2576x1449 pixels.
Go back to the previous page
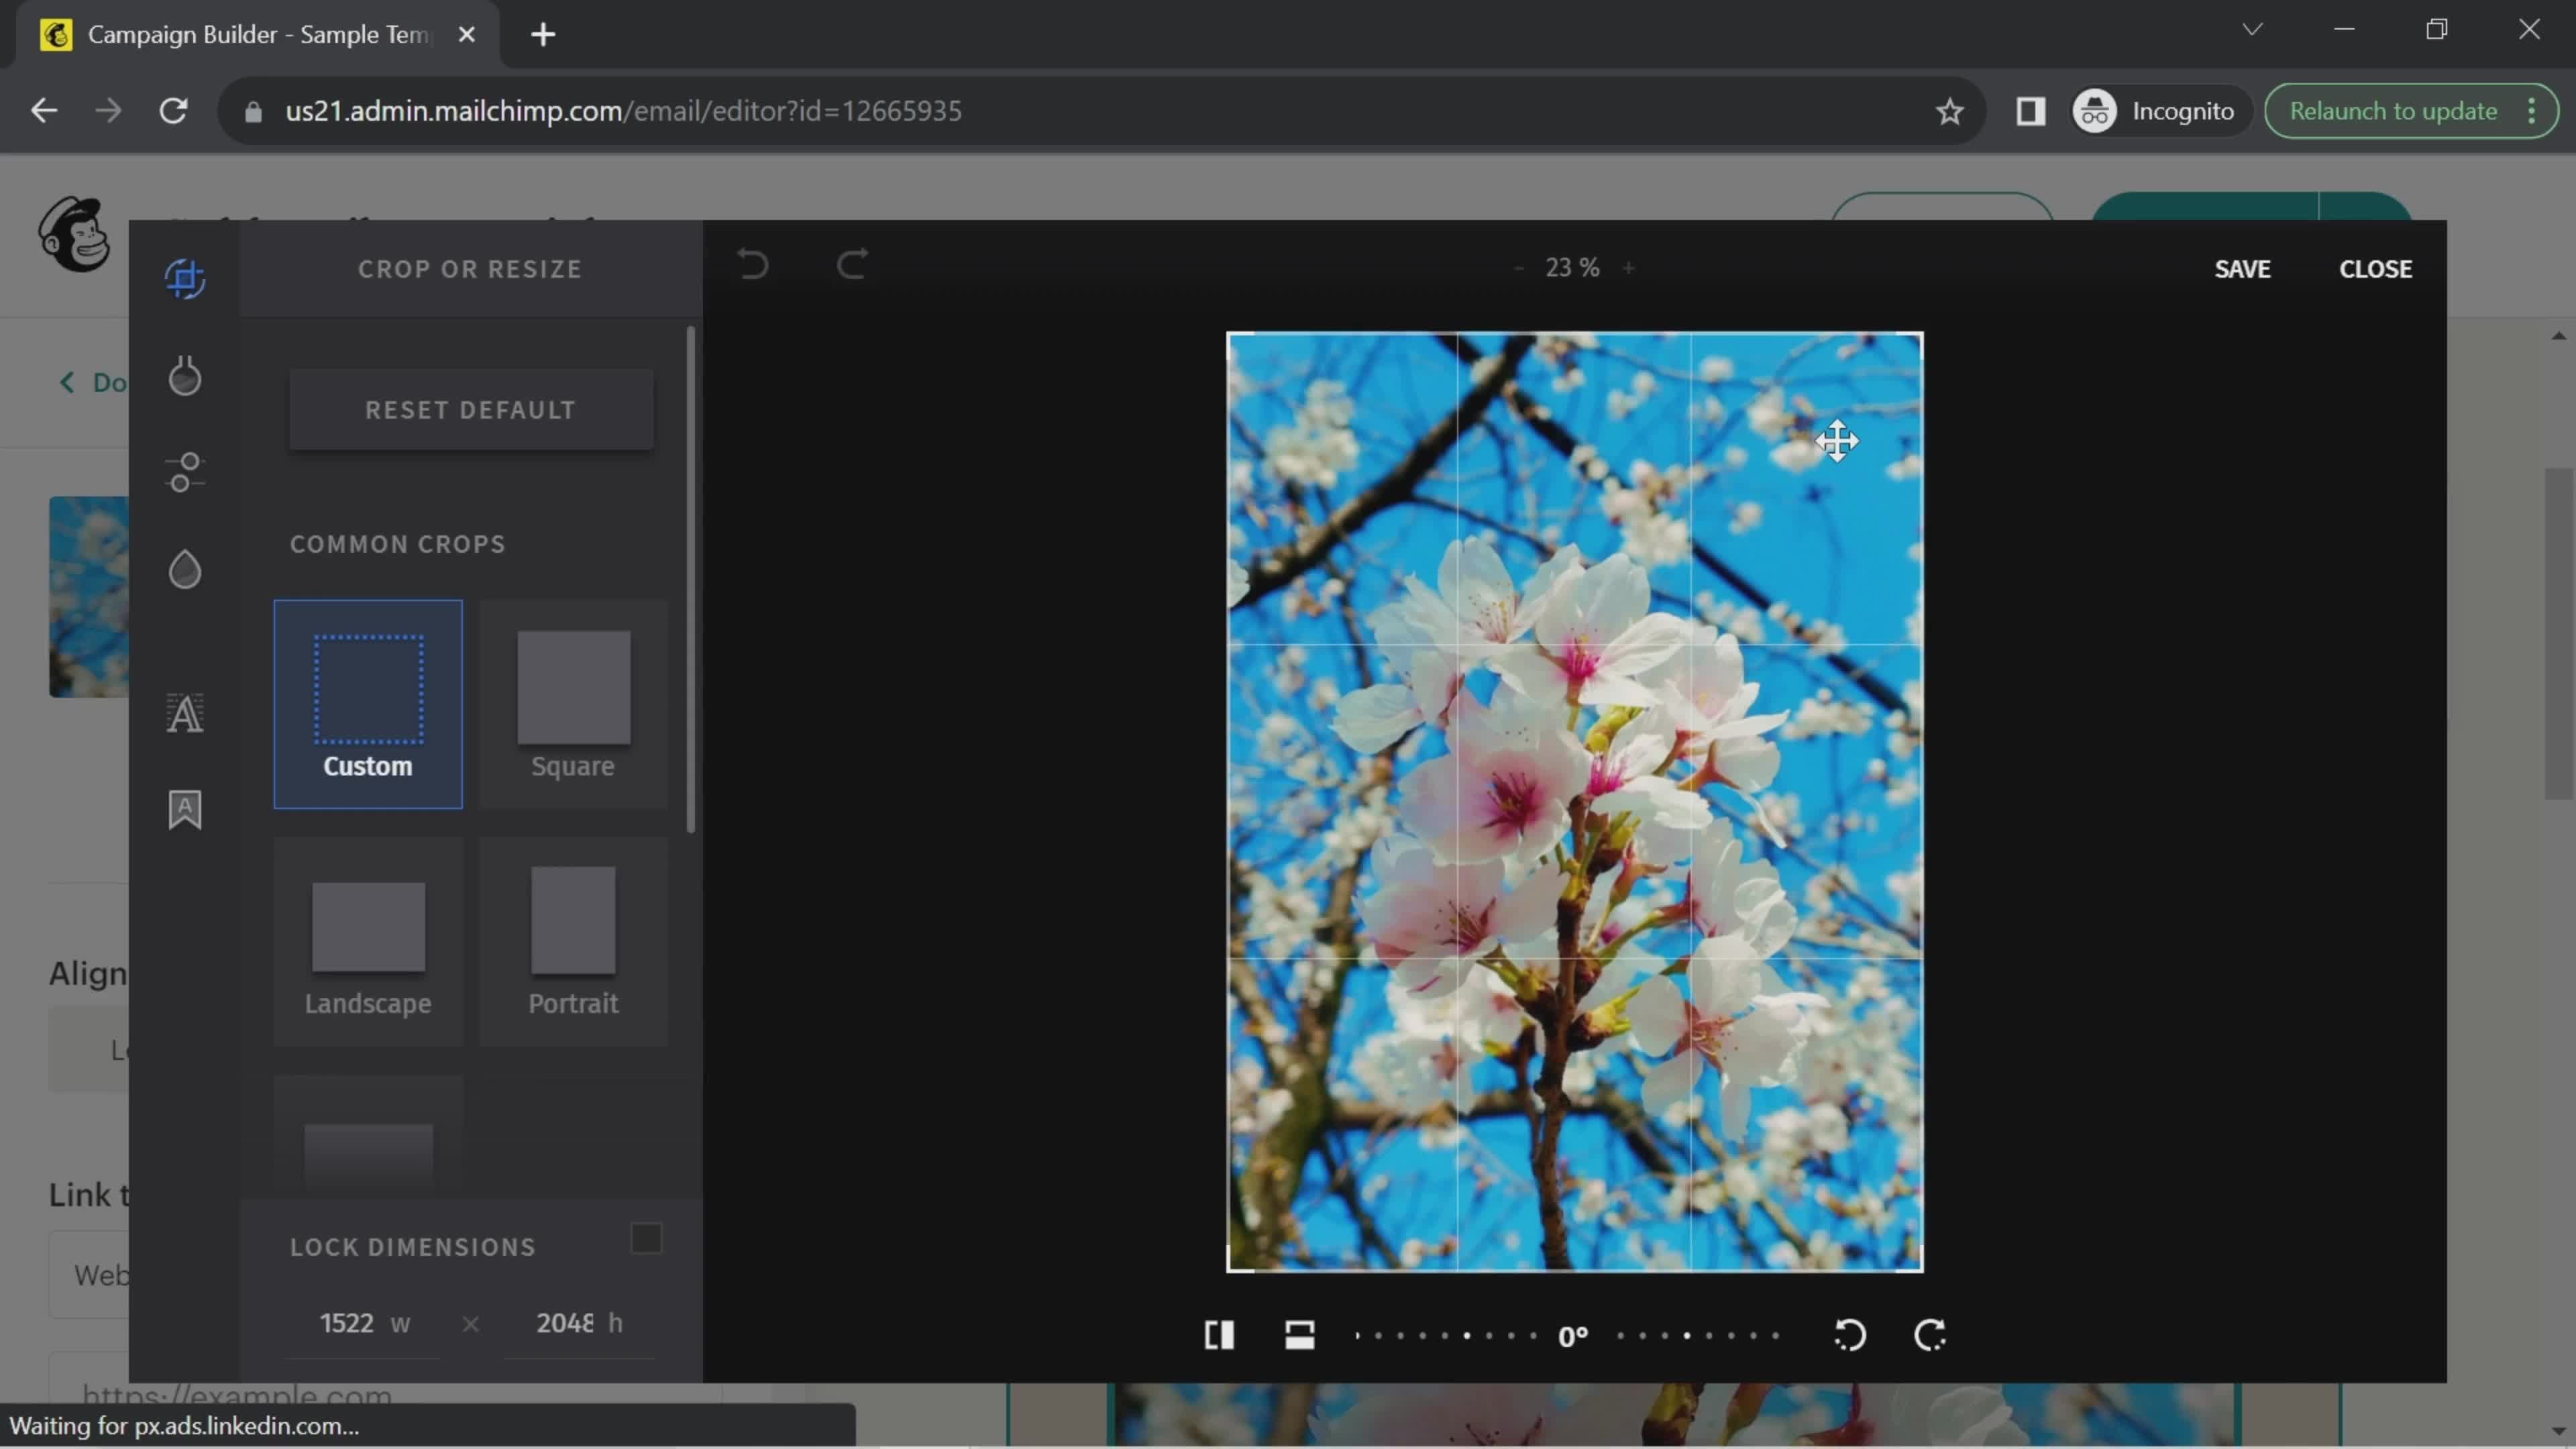pos(43,111)
